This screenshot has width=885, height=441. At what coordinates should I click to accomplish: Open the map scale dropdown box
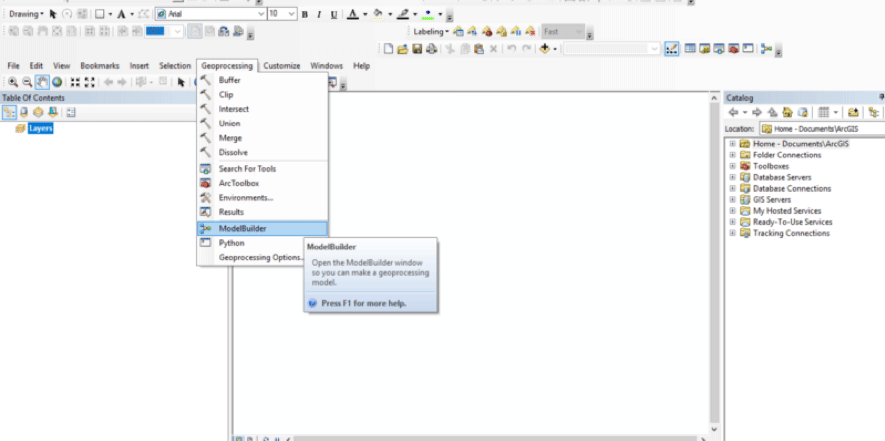coord(612,49)
